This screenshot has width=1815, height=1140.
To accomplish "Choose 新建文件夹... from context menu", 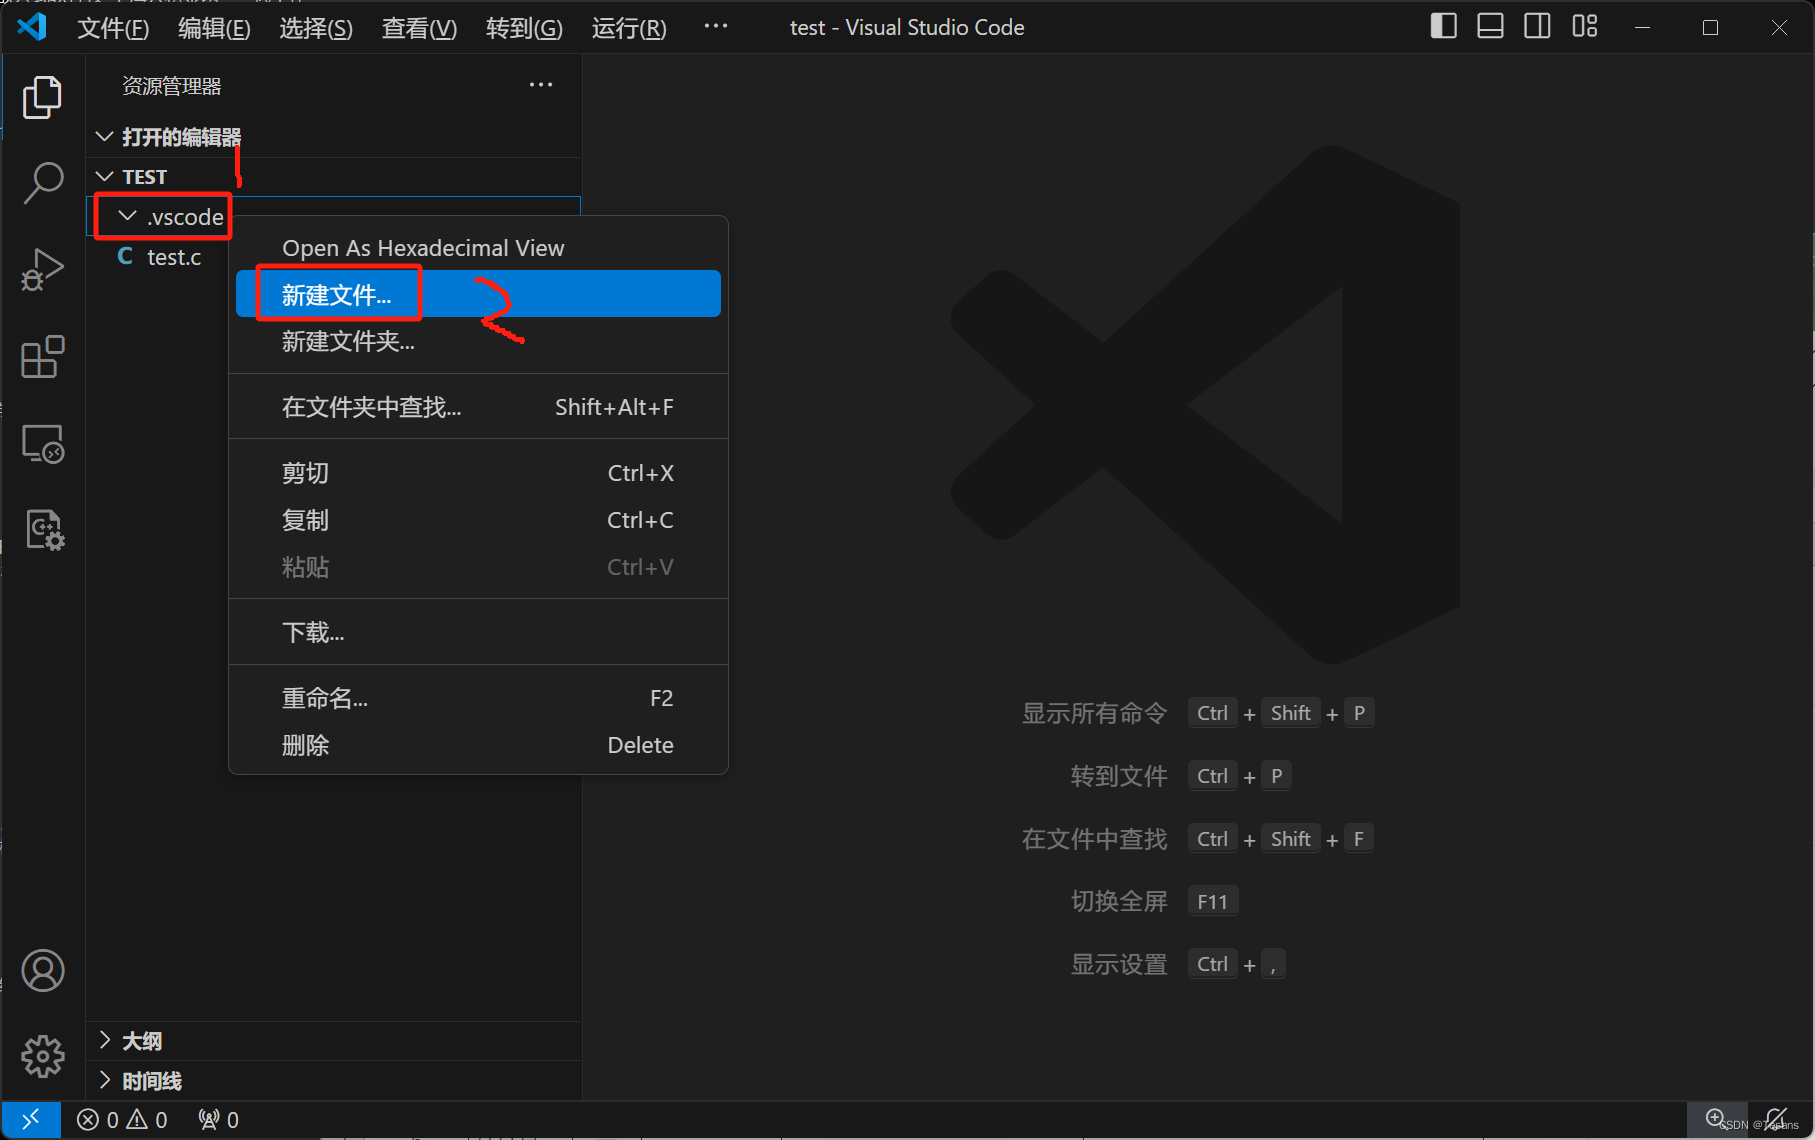I will point(478,341).
